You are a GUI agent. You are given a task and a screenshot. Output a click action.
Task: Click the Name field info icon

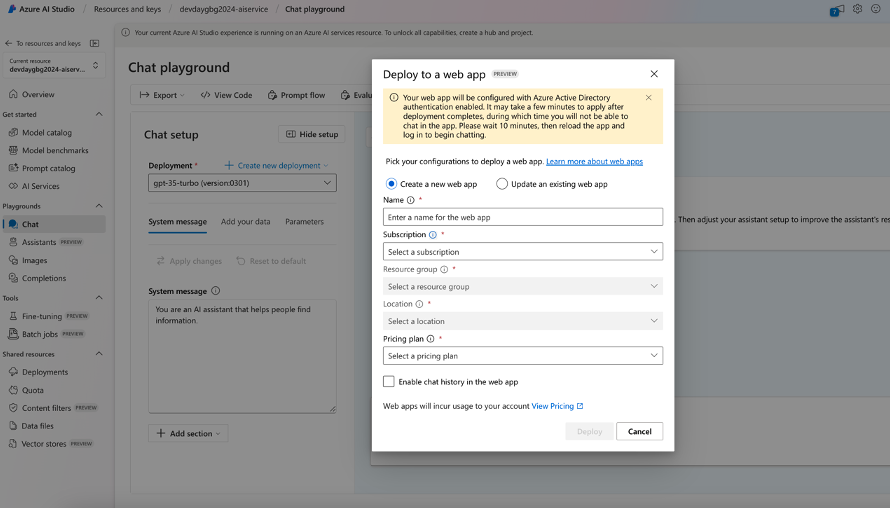(x=410, y=200)
